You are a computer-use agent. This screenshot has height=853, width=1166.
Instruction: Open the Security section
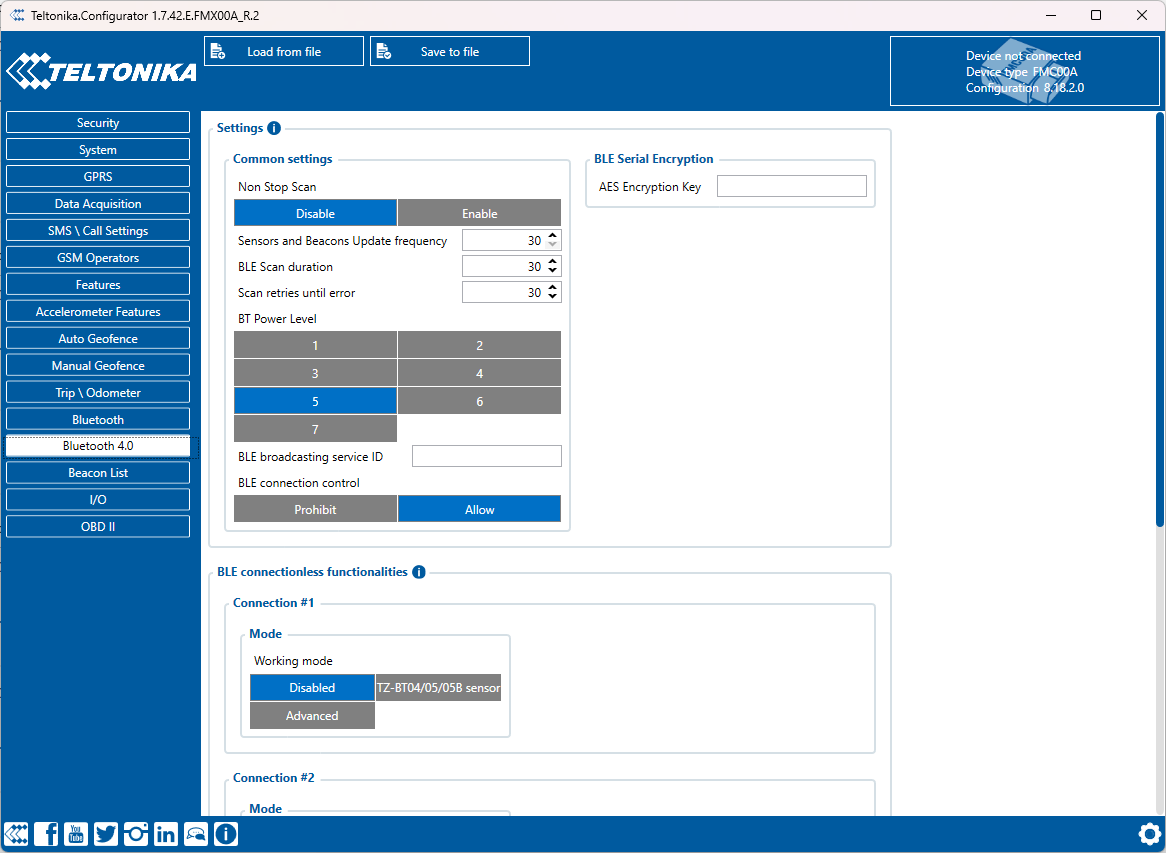point(98,123)
